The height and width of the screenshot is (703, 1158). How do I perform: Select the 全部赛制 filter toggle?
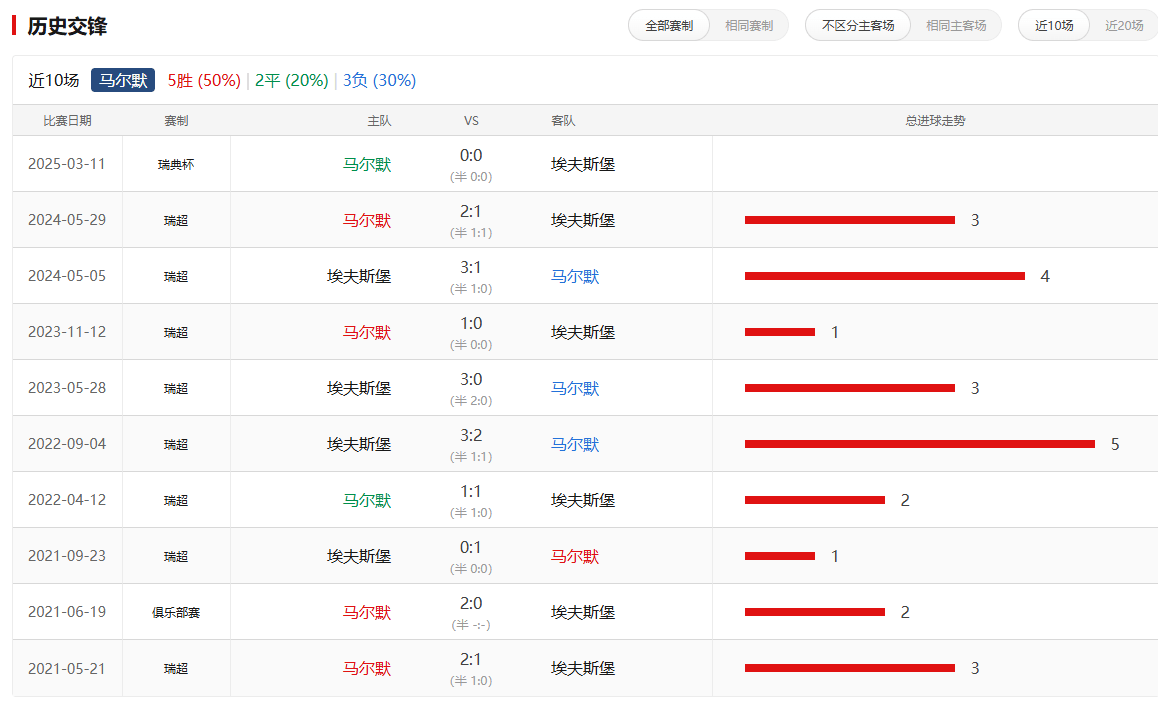point(669,26)
